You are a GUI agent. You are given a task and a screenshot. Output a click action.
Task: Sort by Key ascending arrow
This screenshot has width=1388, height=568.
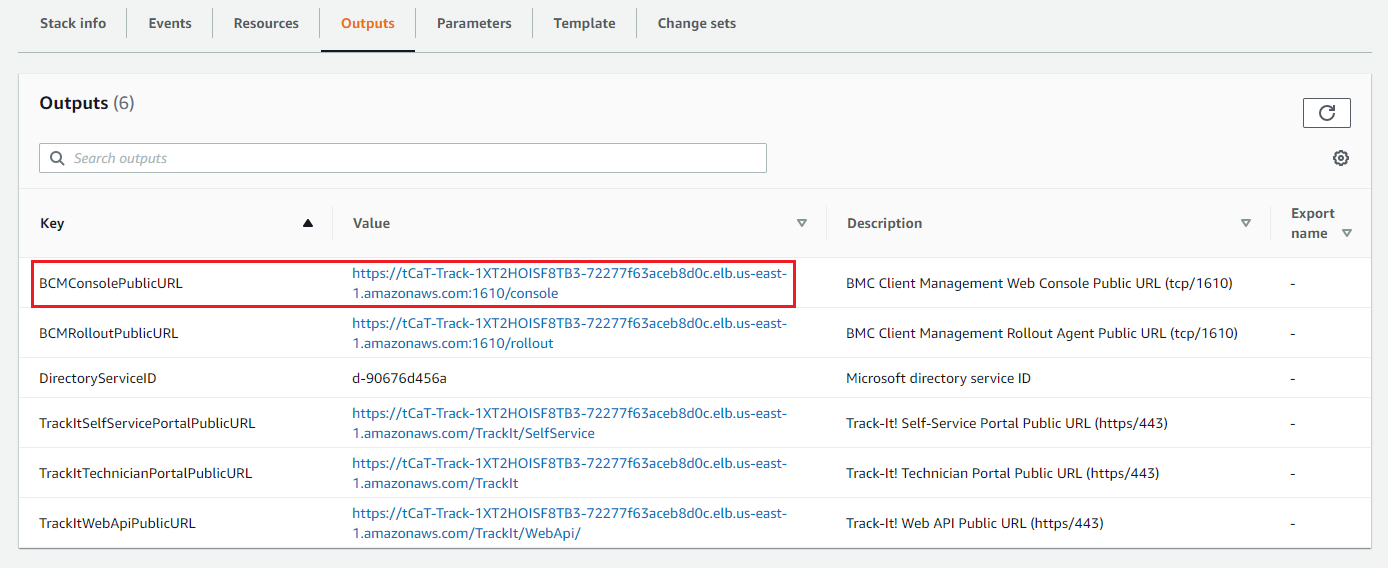308,223
